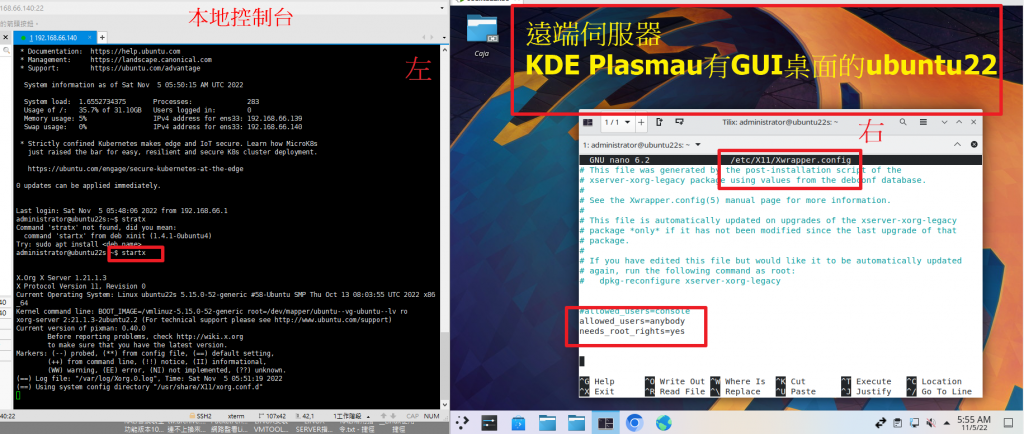This screenshot has width=1024, height=434.
Task: Open the globe web browser taskbar icon
Action: pos(664,423)
